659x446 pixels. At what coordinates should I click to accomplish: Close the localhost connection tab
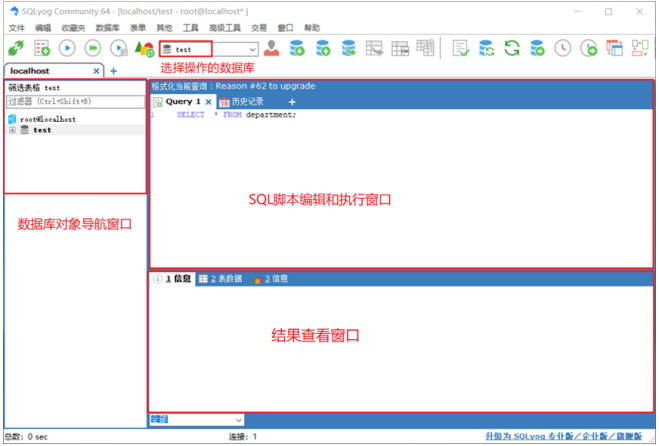click(96, 71)
